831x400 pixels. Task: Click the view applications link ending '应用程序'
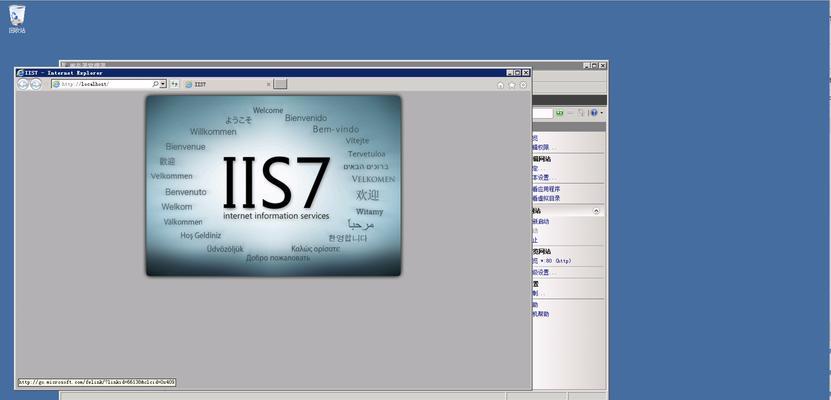546,189
